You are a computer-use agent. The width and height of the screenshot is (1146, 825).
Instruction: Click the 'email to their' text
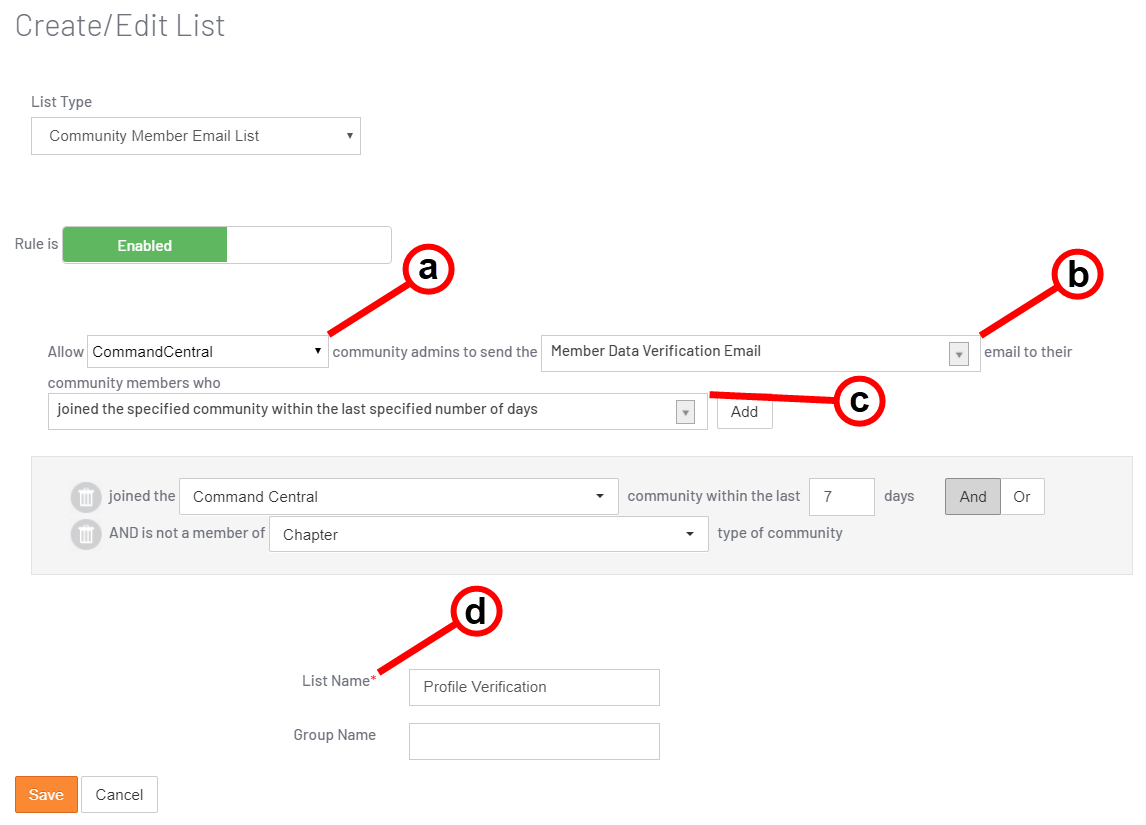[x=1028, y=352]
